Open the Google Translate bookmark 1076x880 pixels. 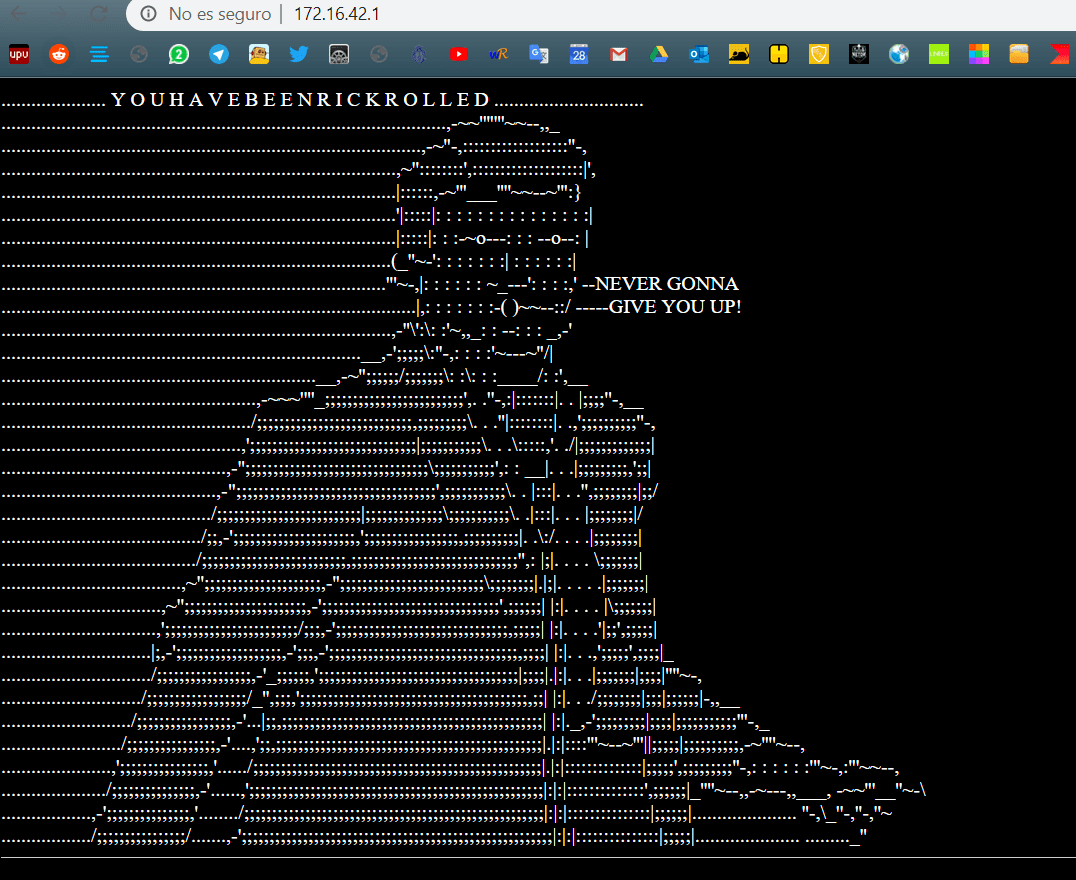(539, 54)
